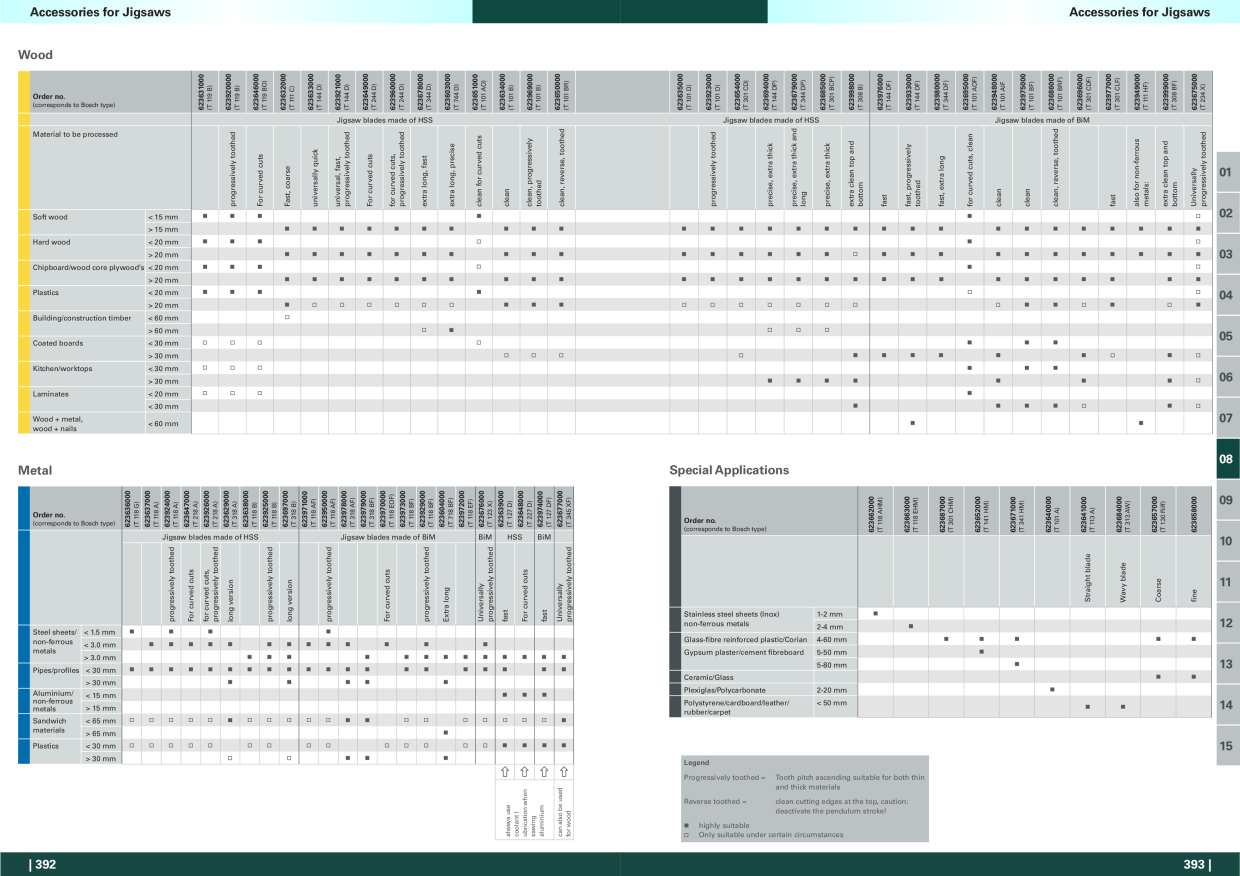Jump to section tab 10

pos(1227,541)
